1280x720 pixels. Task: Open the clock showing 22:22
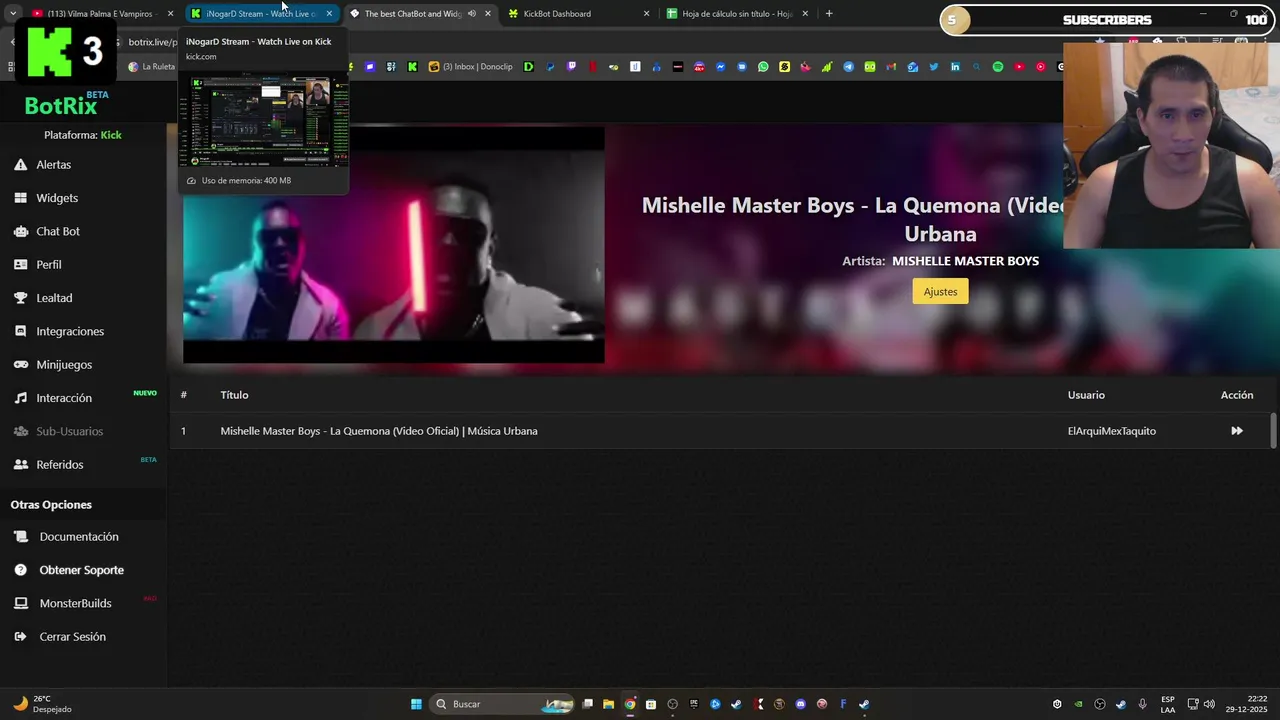coord(1247,704)
